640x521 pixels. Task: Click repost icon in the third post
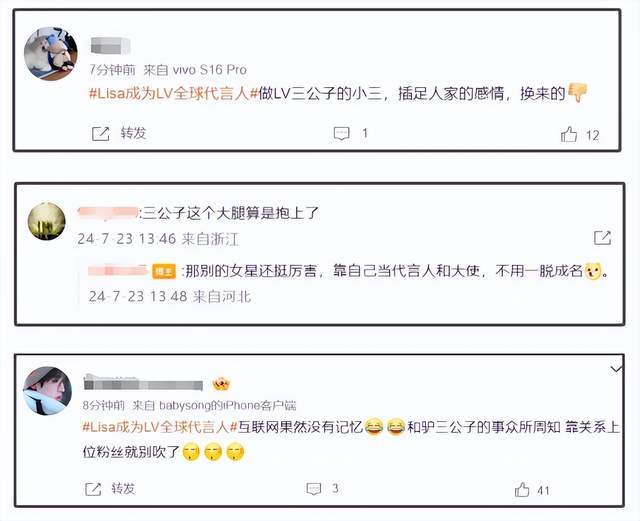point(93,489)
